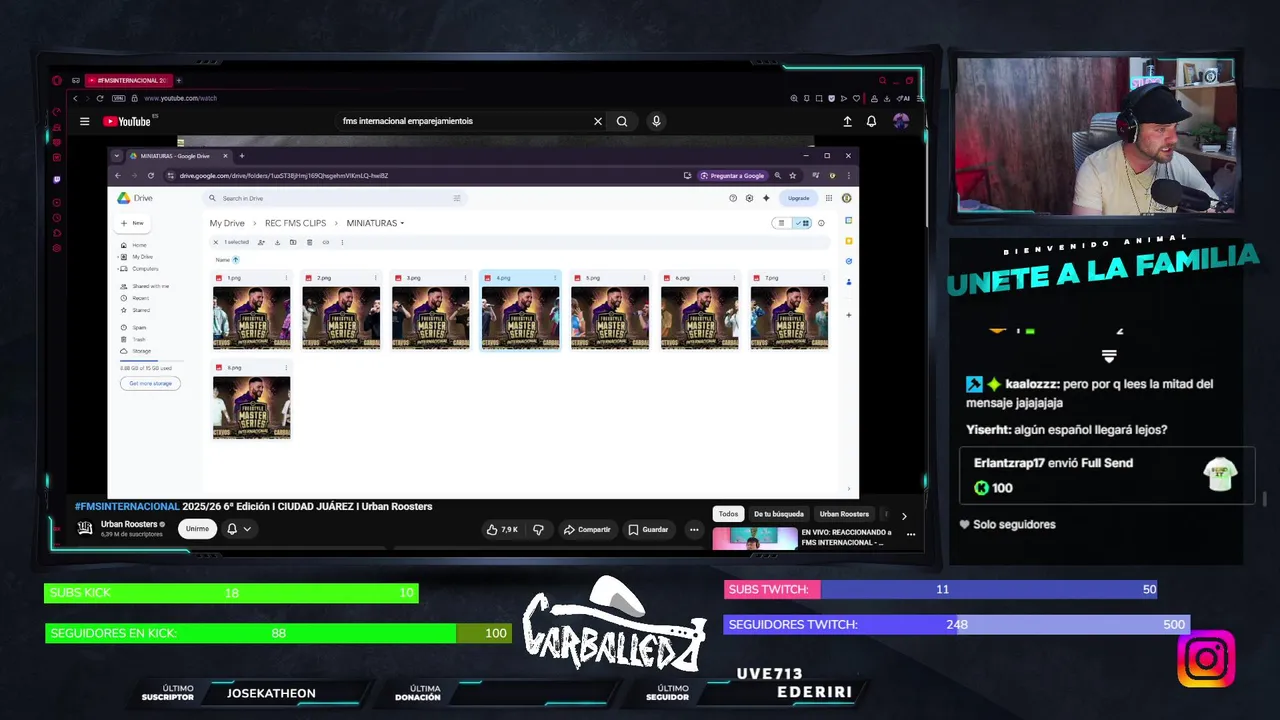The height and width of the screenshot is (720, 1280).
Task: Open subscription notification bell dropdown
Action: pos(239,529)
